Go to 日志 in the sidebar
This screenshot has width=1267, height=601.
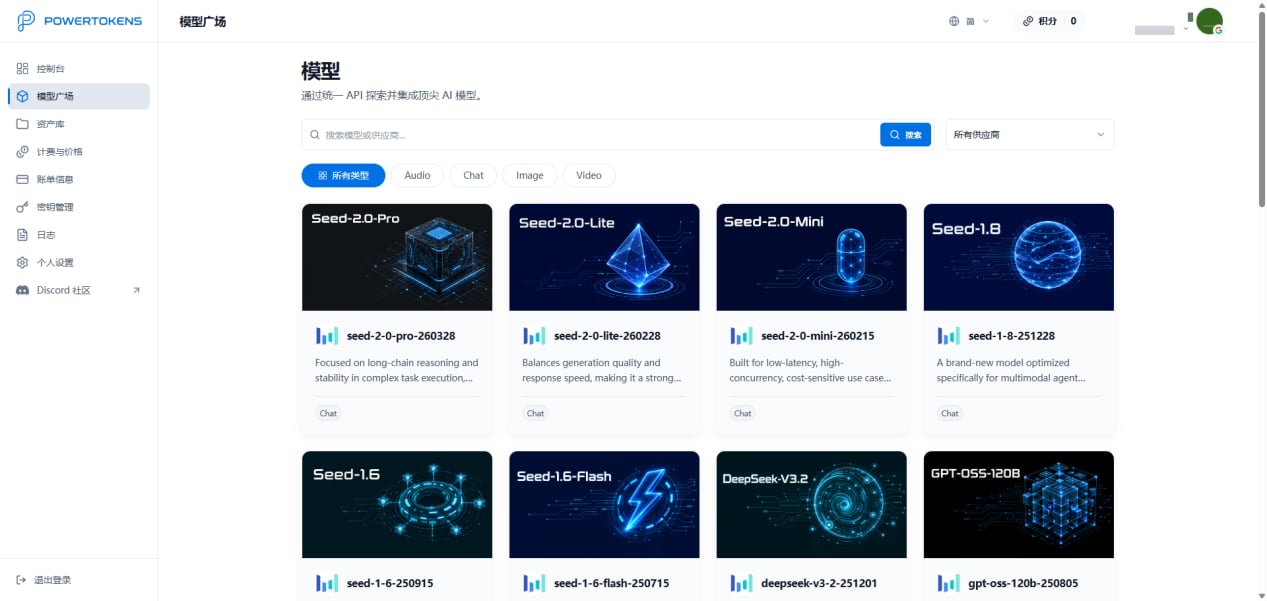[x=79, y=235]
